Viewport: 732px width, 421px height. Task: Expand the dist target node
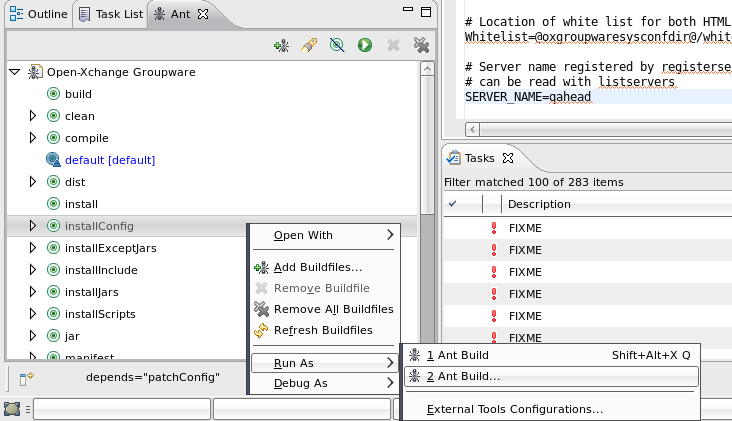pyautogui.click(x=32, y=182)
